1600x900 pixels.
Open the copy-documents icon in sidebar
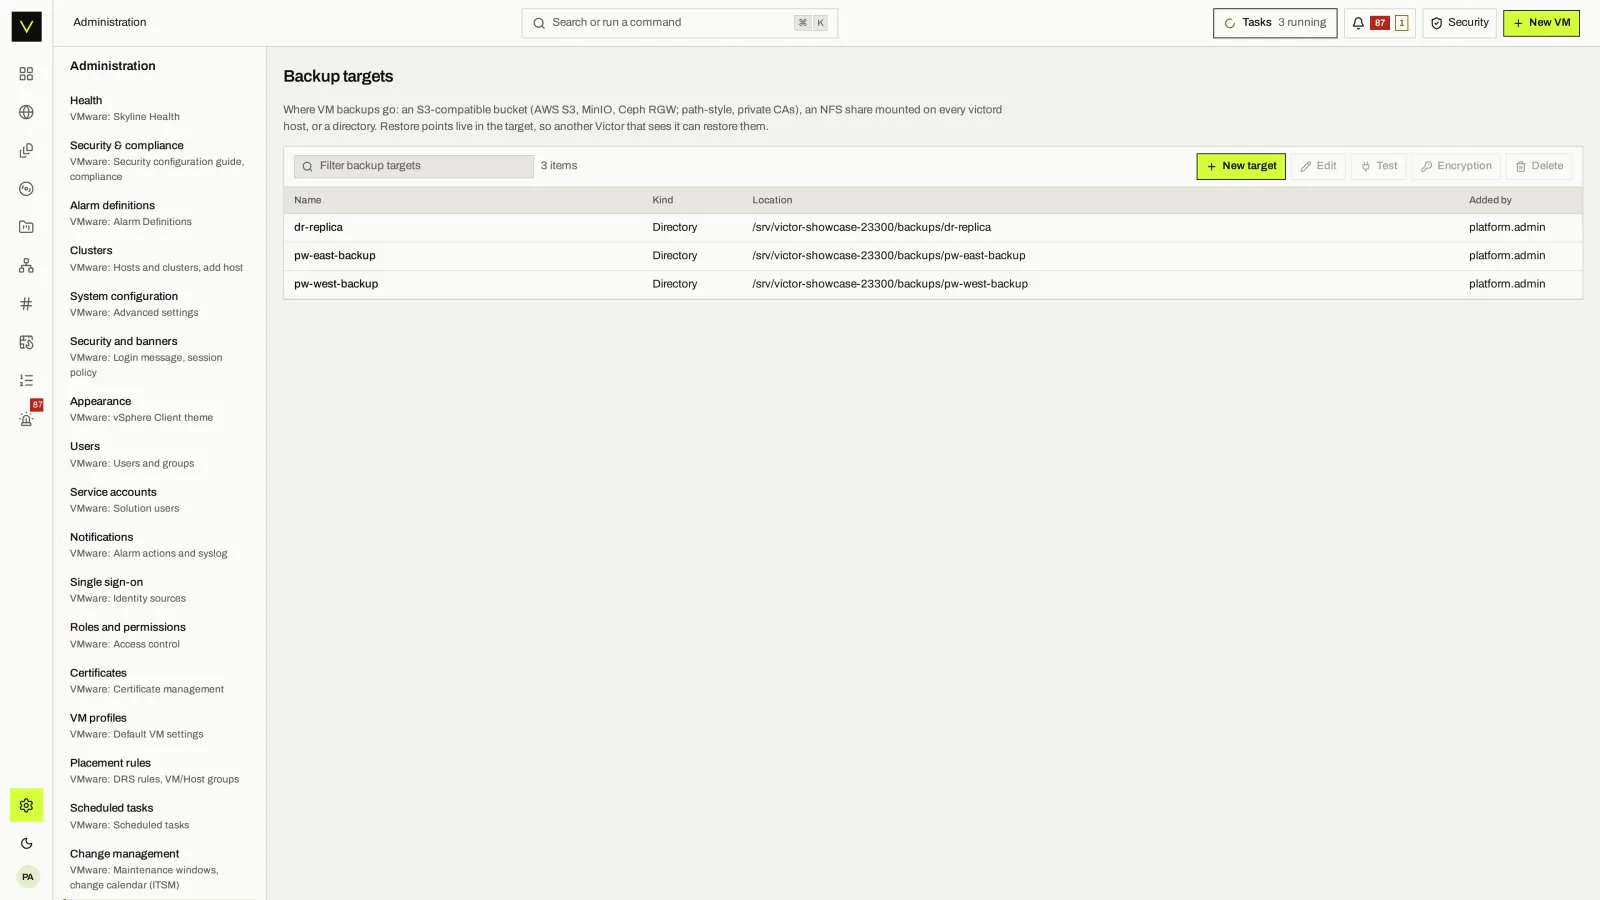pyautogui.click(x=26, y=151)
